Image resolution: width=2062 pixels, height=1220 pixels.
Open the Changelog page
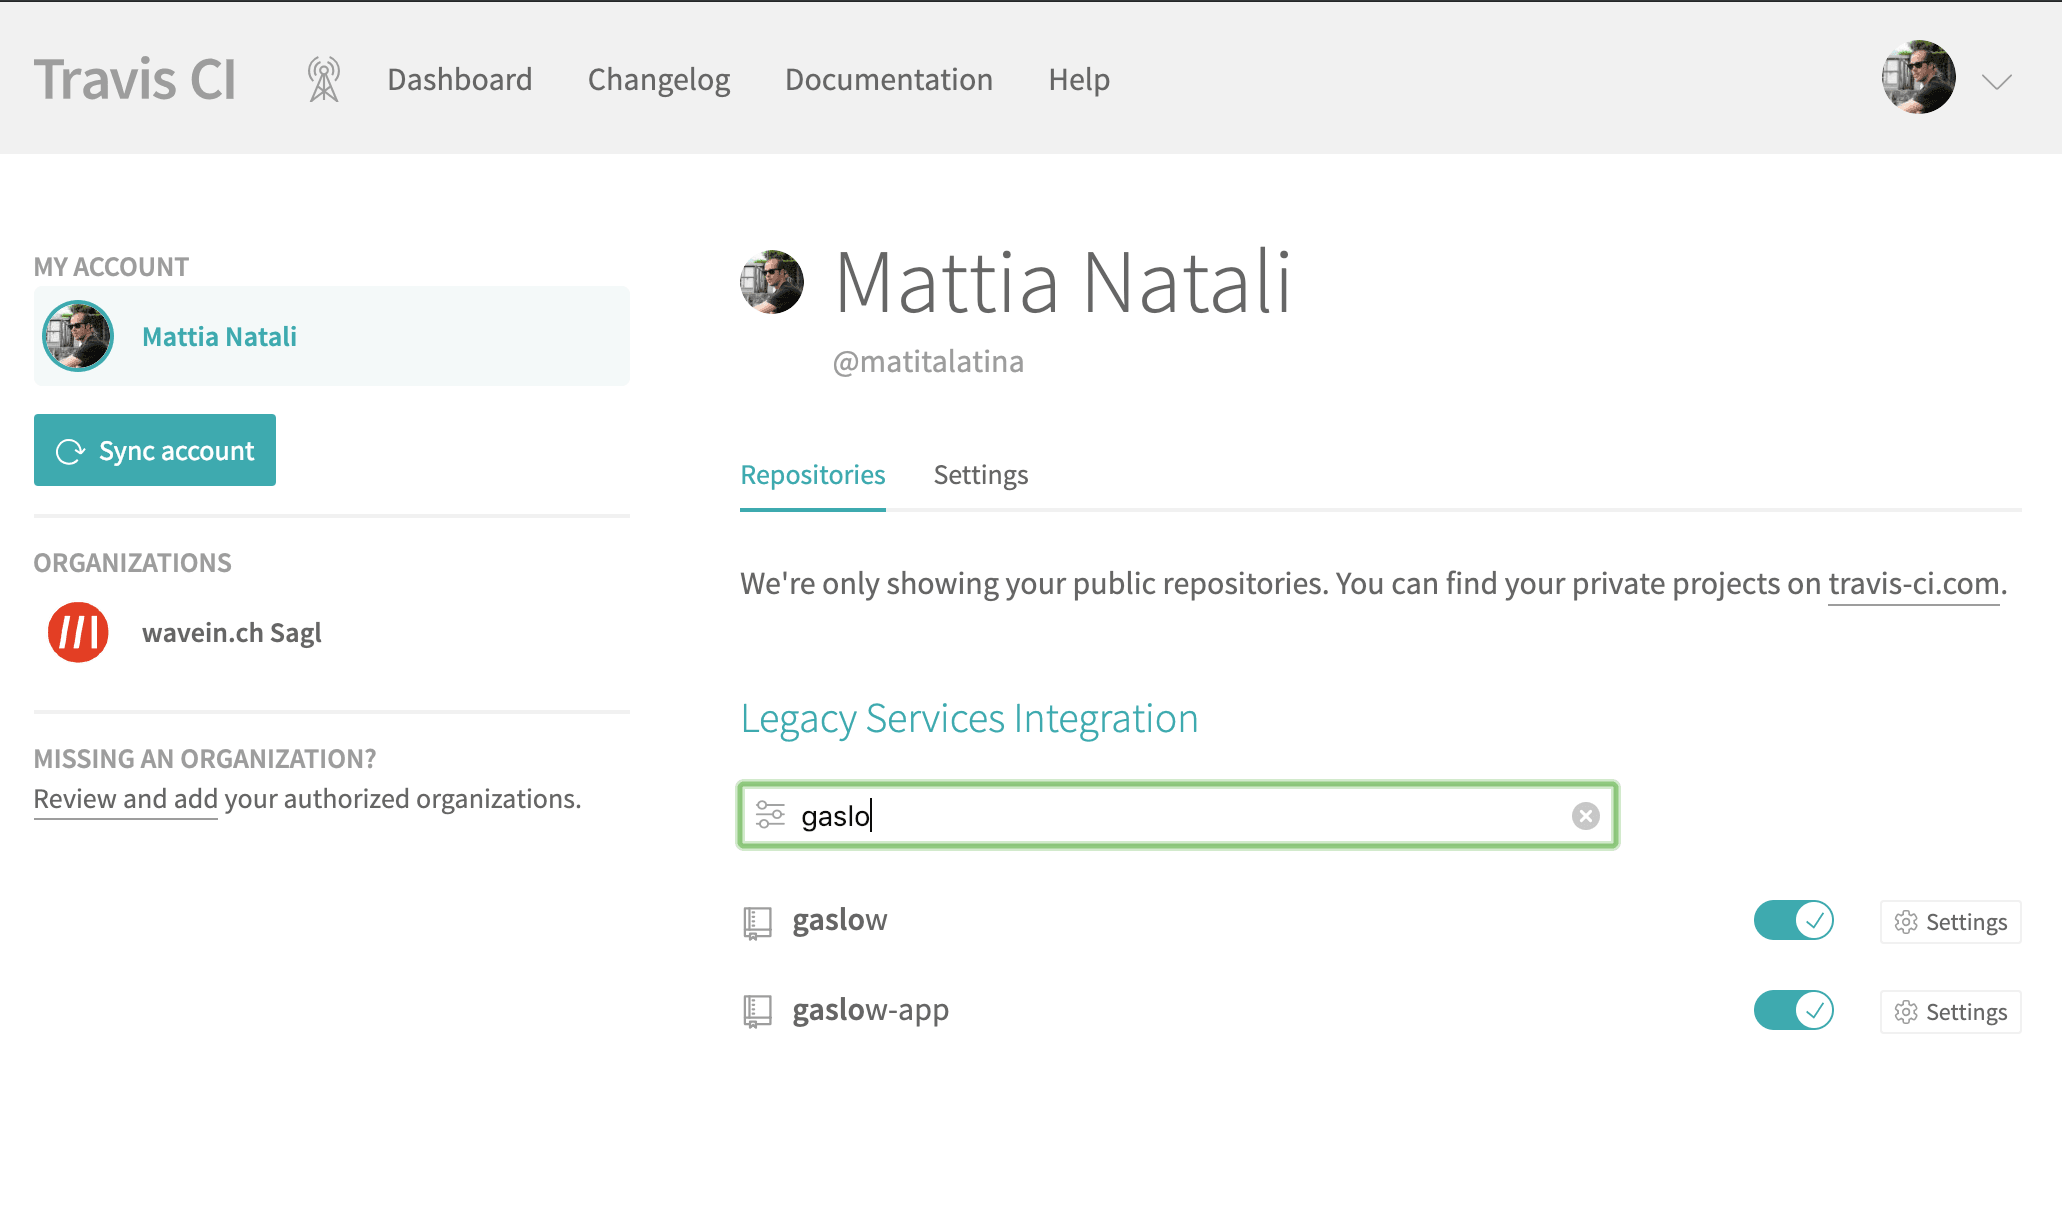tap(659, 79)
